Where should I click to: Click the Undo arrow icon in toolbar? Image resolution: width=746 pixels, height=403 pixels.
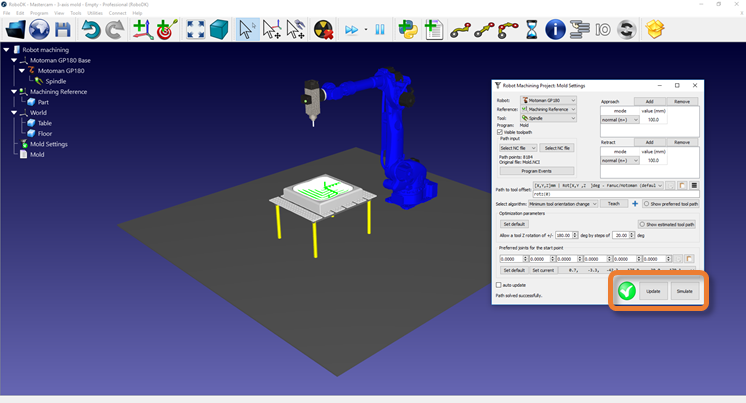tap(90, 30)
